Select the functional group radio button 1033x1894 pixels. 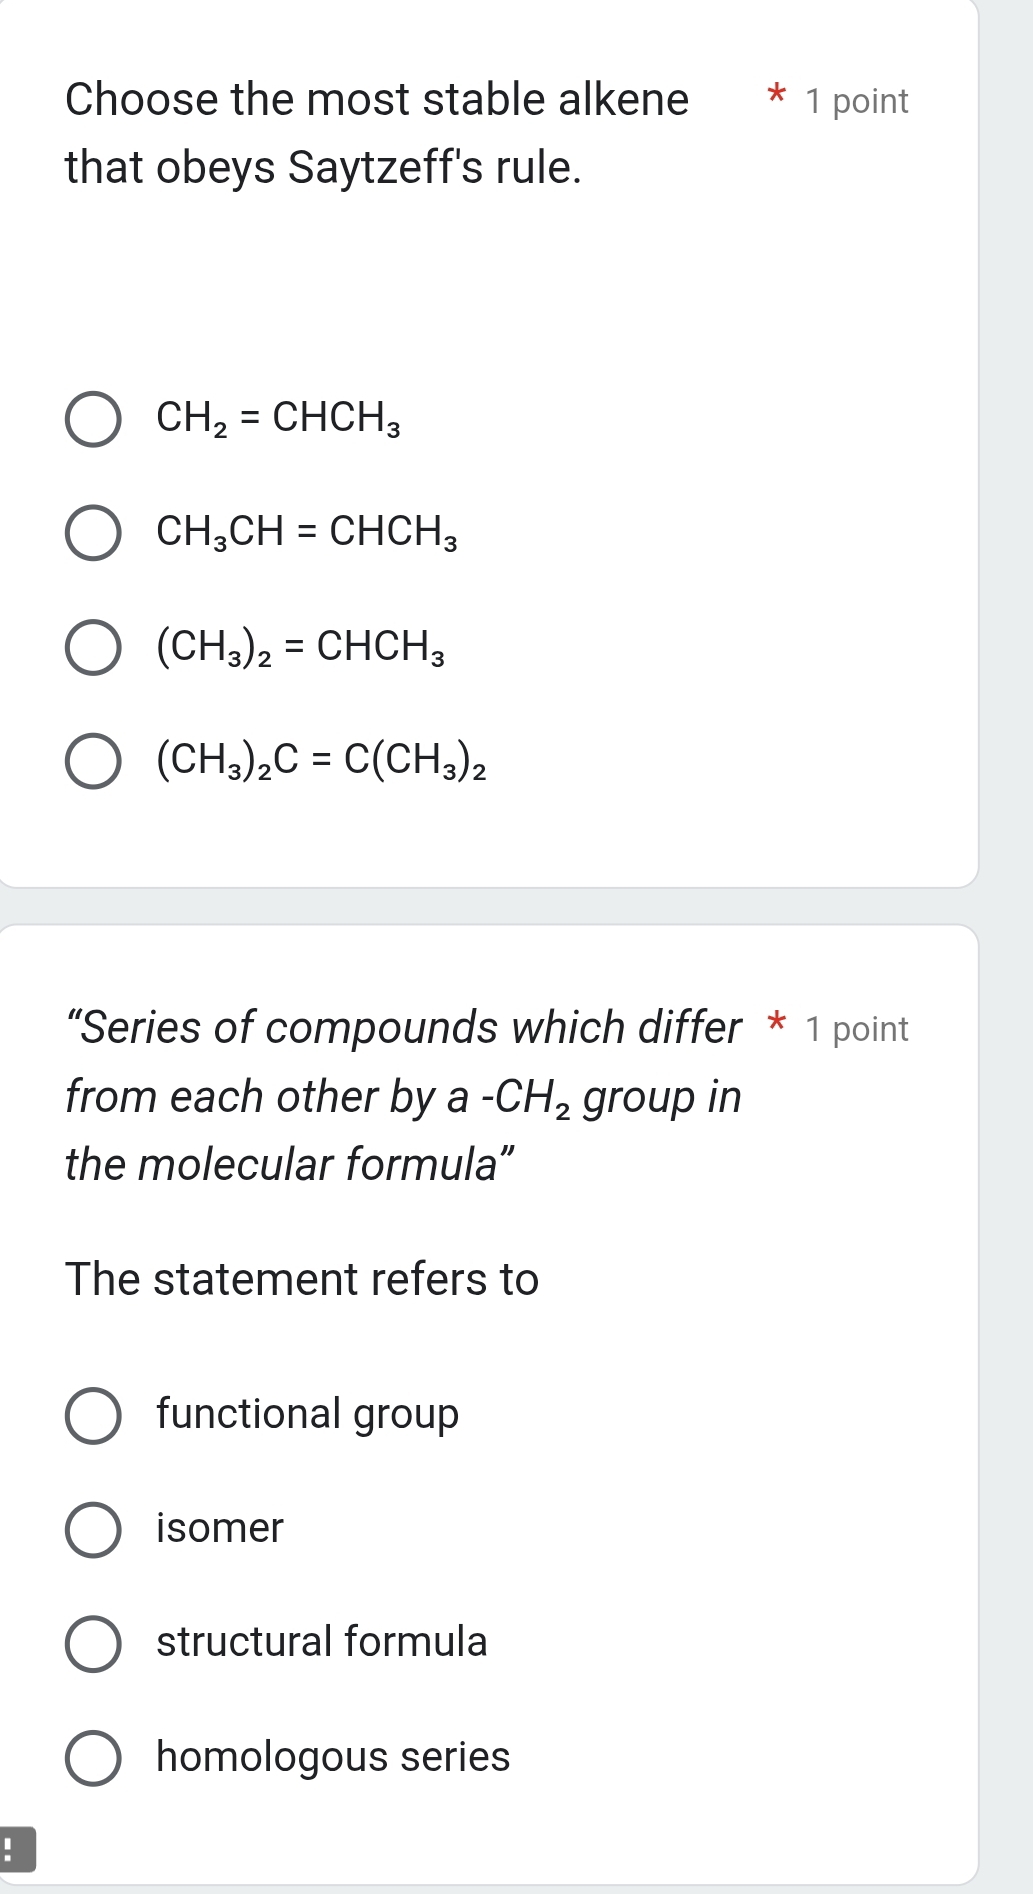(x=93, y=1416)
